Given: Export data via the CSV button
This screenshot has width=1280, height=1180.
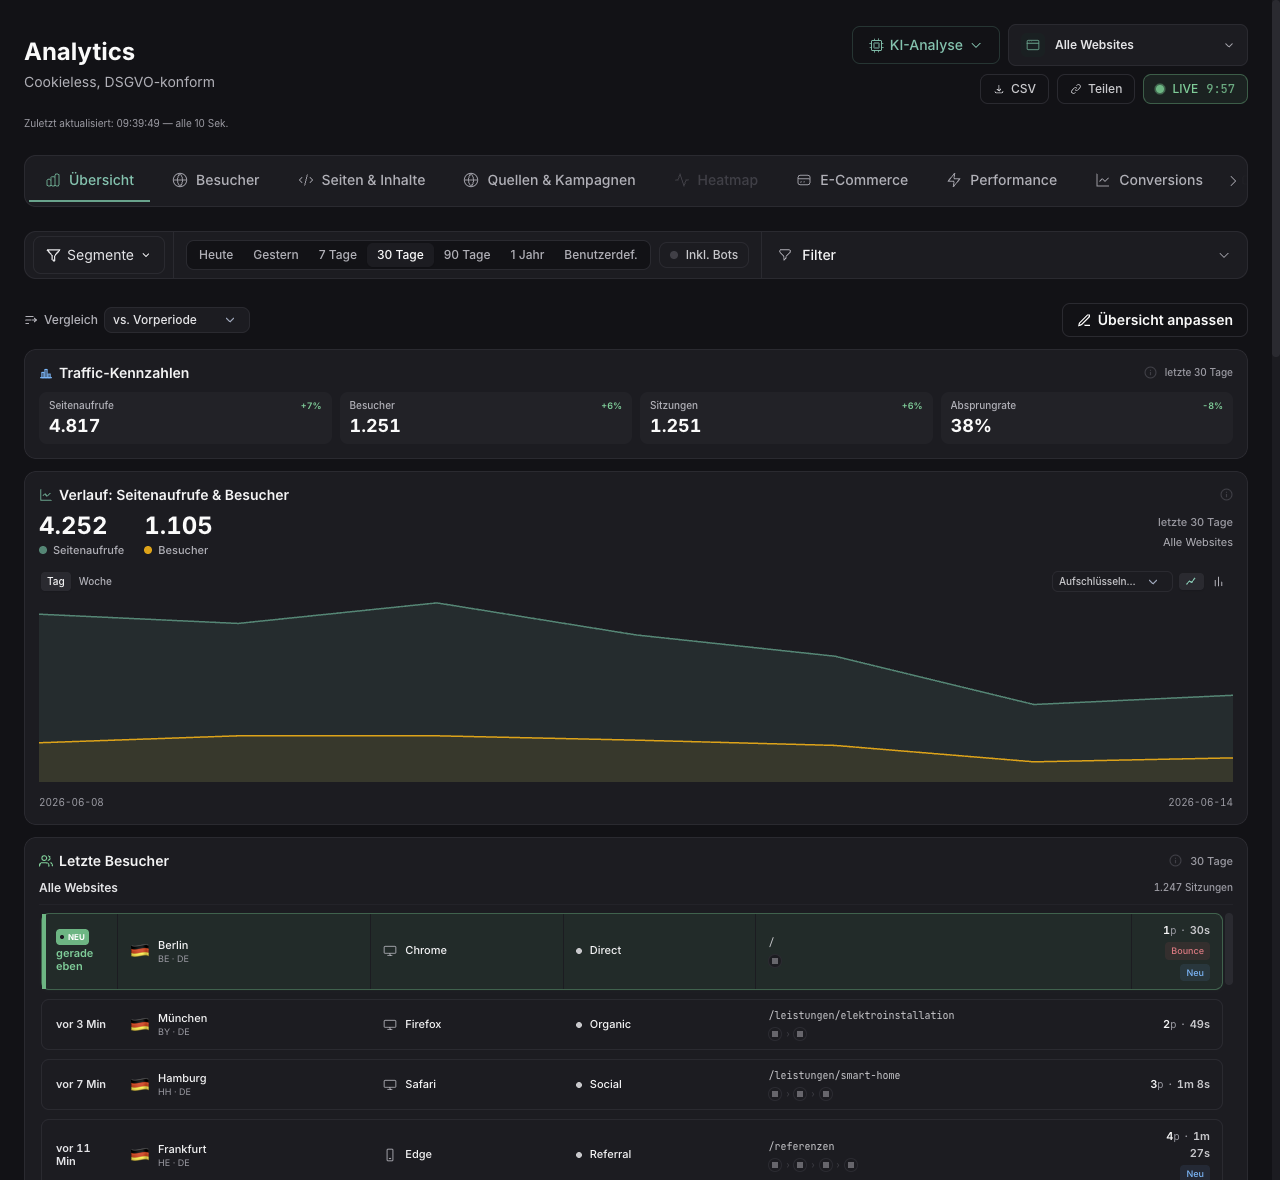Looking at the screenshot, I should [1014, 89].
